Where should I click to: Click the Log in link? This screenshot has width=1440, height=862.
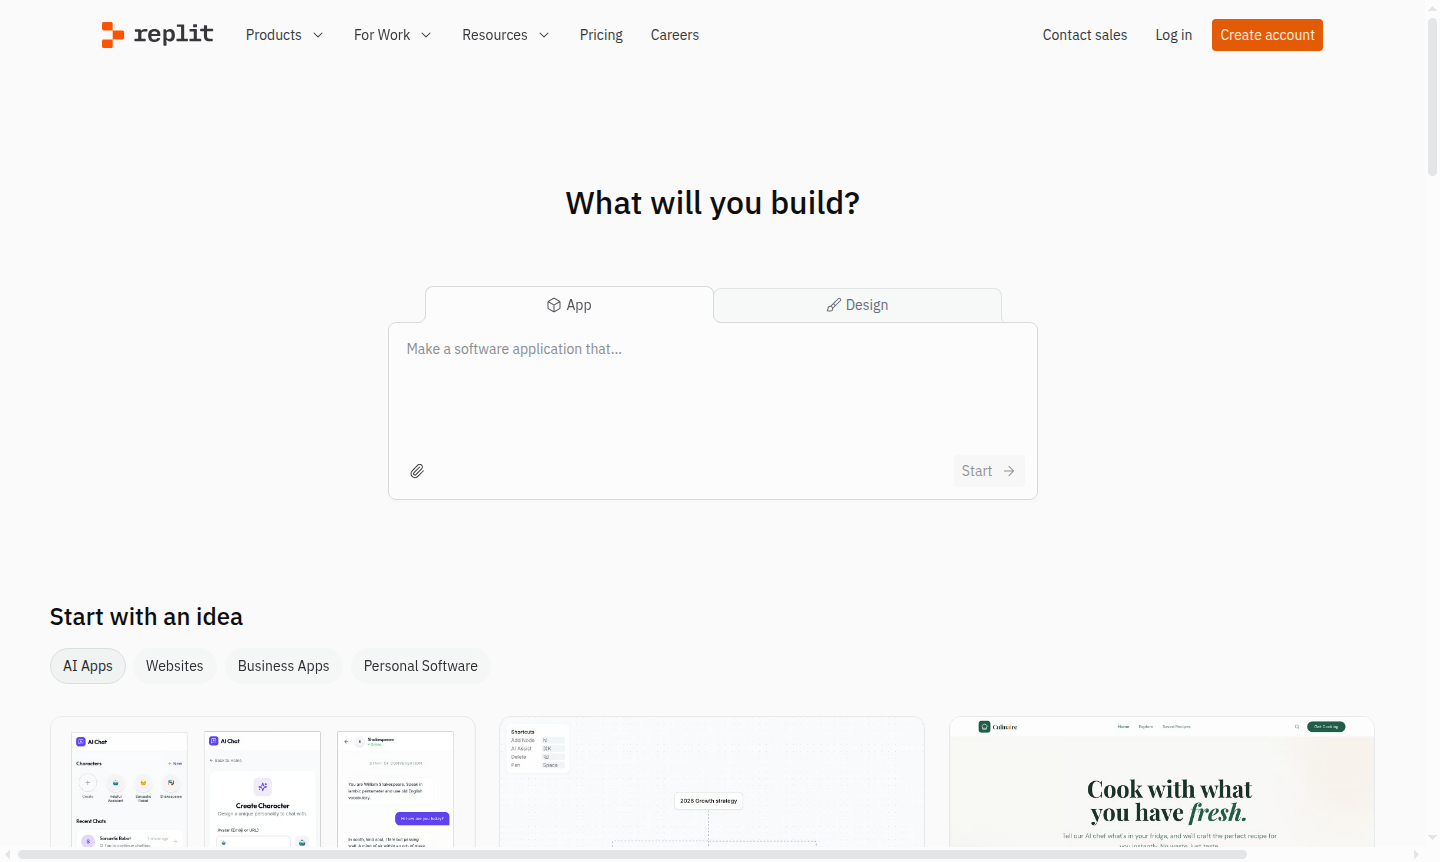coord(1173,35)
